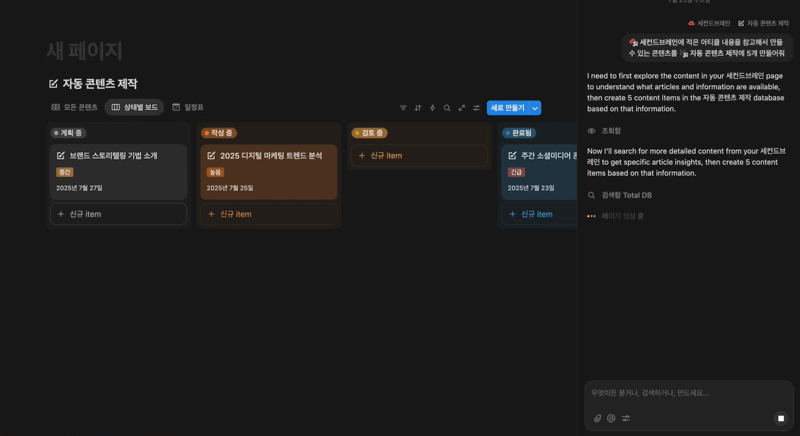Add 신규 item in 계획 중 column
The width and height of the screenshot is (800, 436).
(118, 214)
